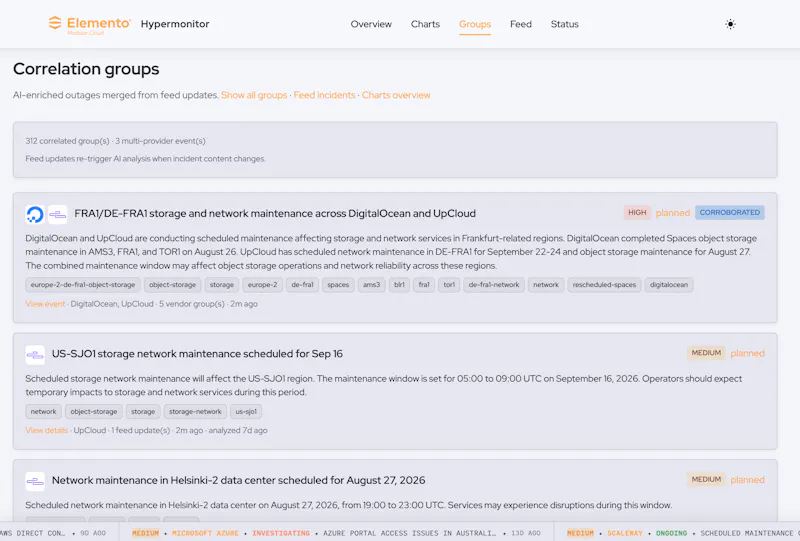Click the HIGH severity badge
800x541 pixels.
pyautogui.click(x=637, y=212)
